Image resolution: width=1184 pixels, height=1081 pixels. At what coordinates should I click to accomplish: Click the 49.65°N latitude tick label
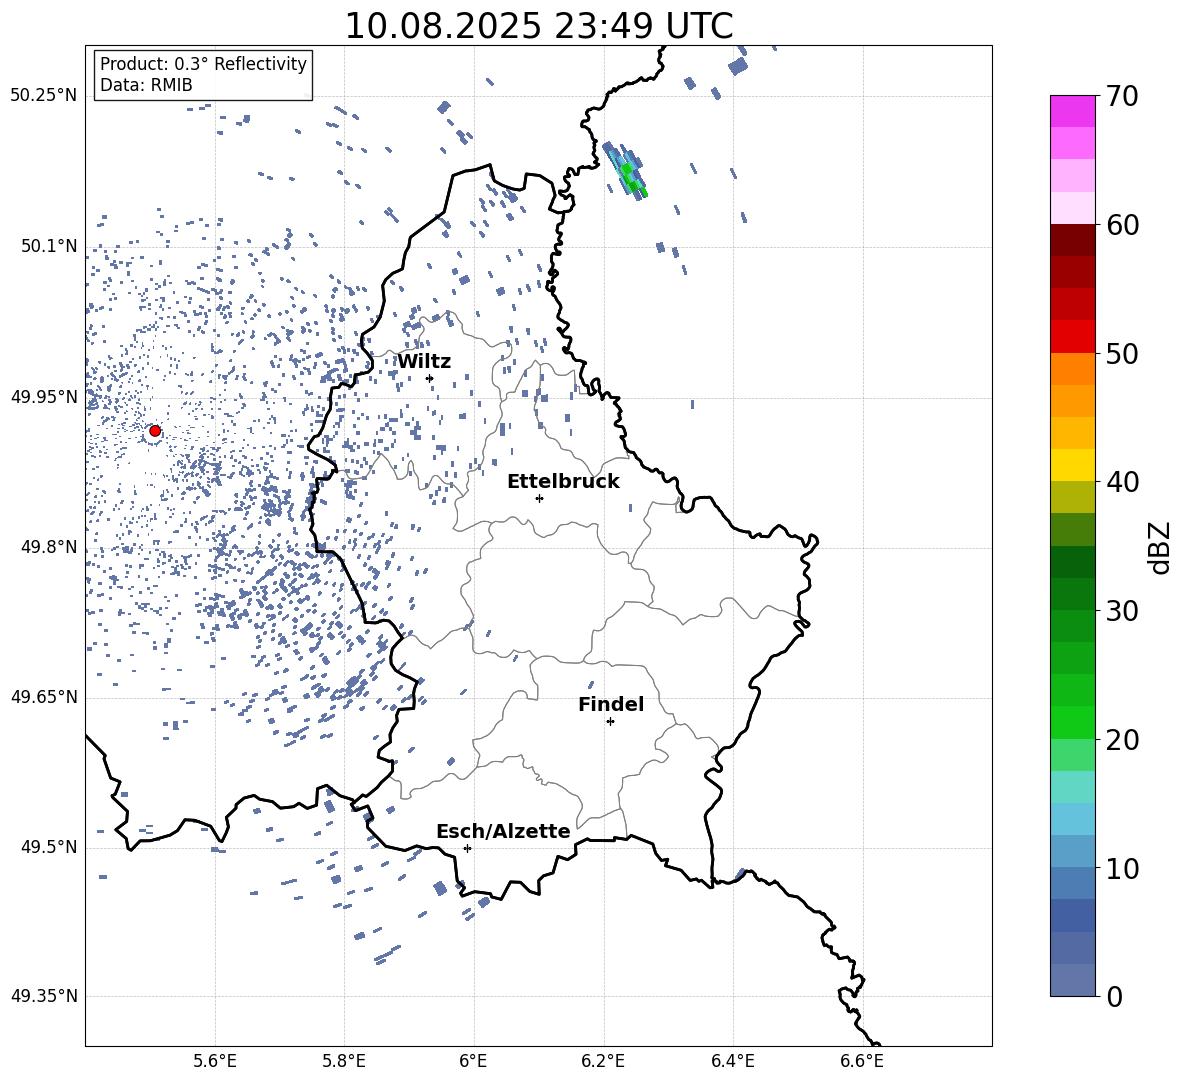[44, 697]
